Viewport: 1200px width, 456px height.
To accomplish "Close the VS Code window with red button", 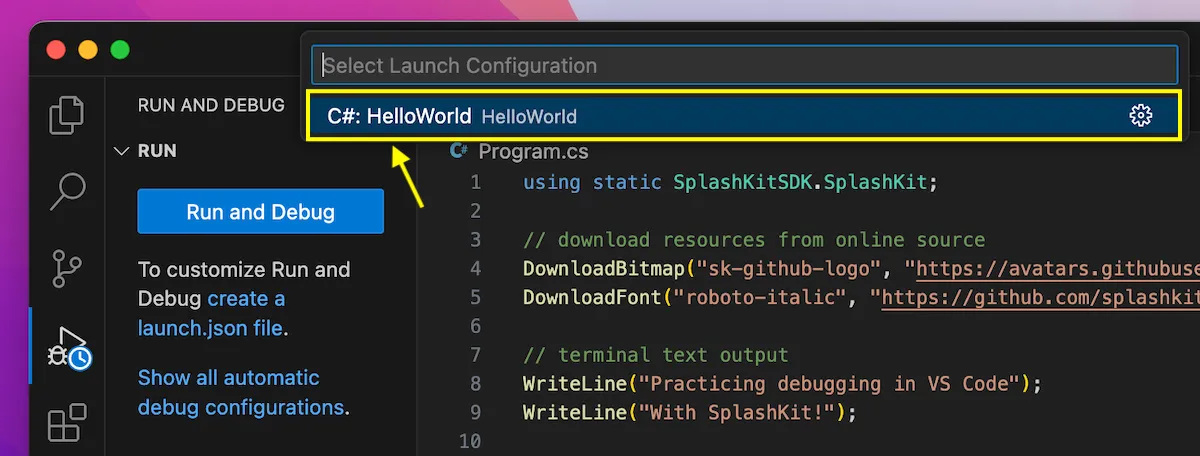I will pyautogui.click(x=56, y=49).
